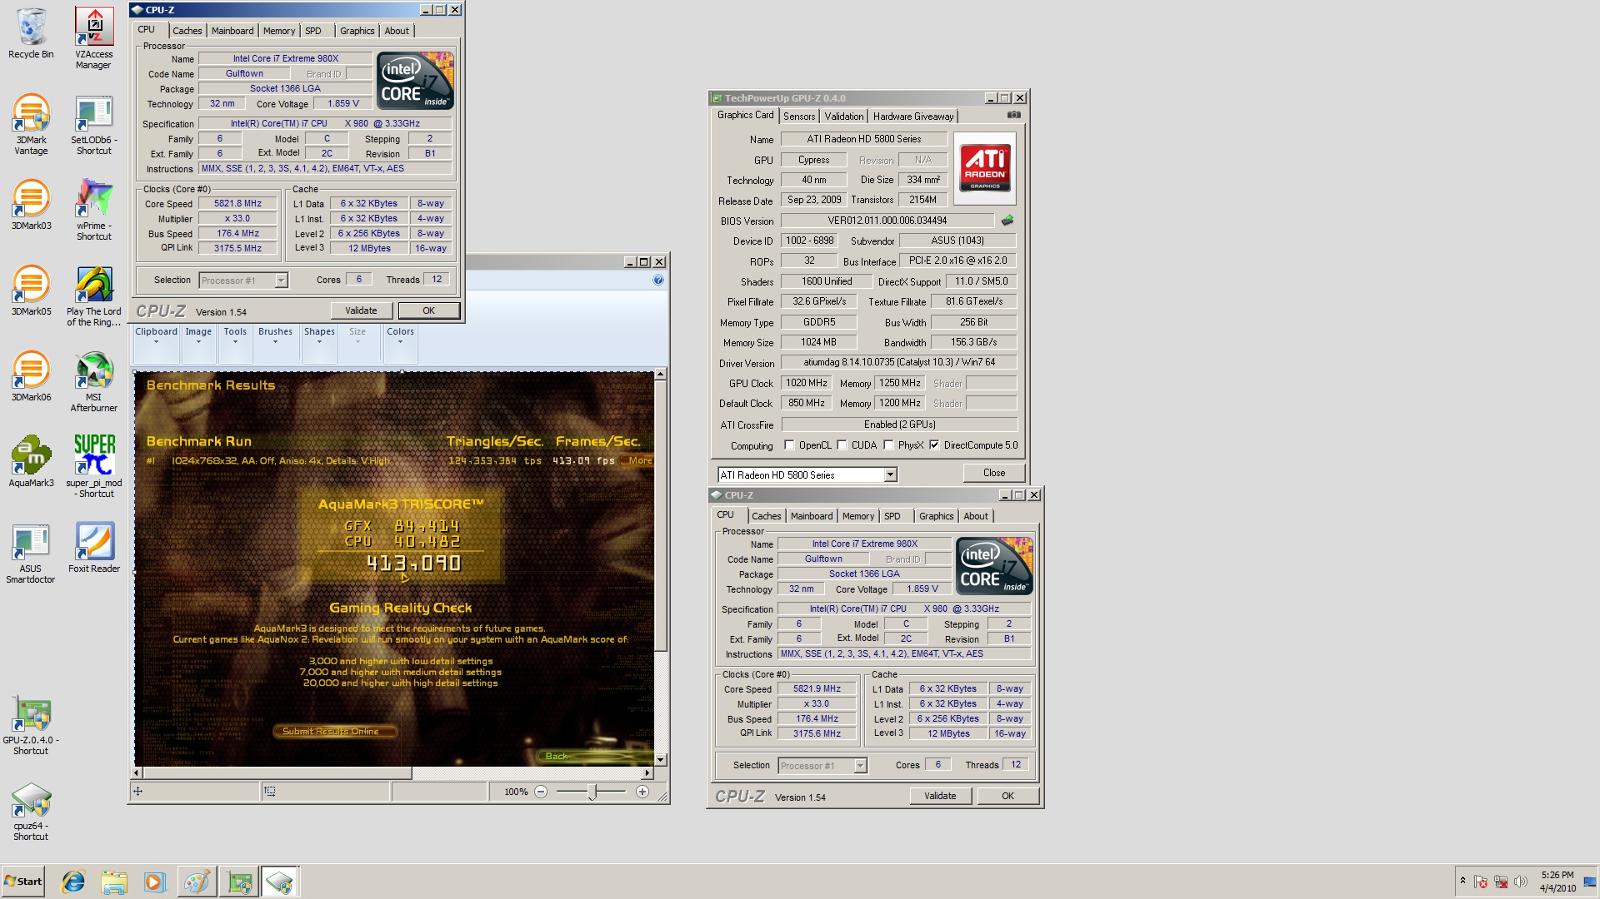Click Paint zoom slider handle

pyautogui.click(x=593, y=792)
